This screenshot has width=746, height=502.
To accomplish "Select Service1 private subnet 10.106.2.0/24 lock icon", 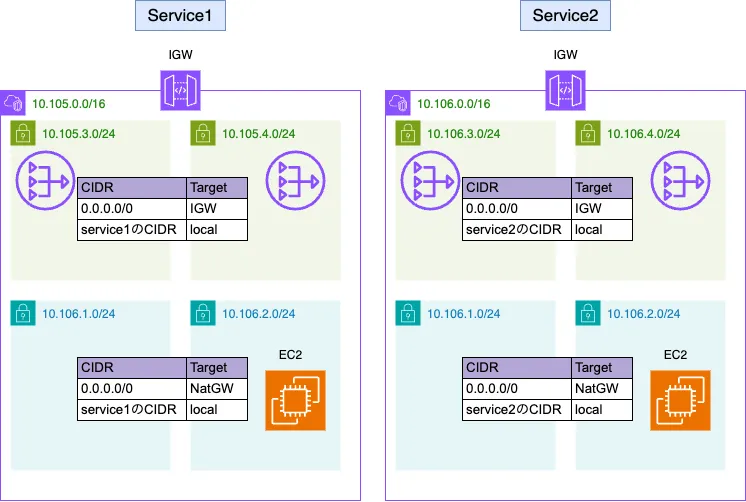I will 203,313.
